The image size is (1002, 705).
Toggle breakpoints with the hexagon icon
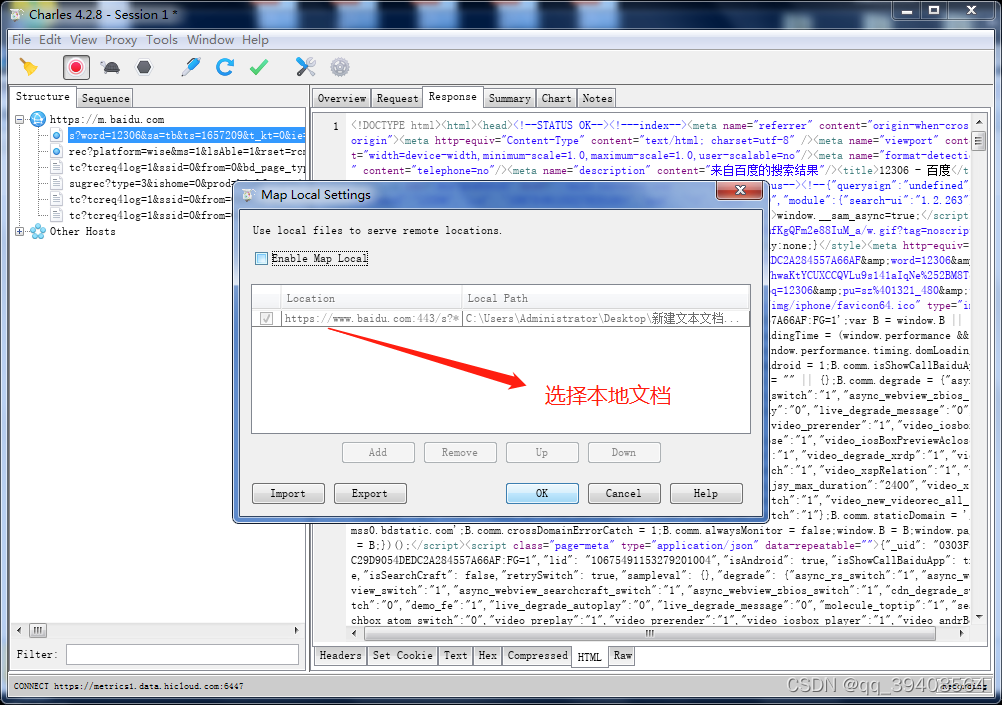coord(144,67)
